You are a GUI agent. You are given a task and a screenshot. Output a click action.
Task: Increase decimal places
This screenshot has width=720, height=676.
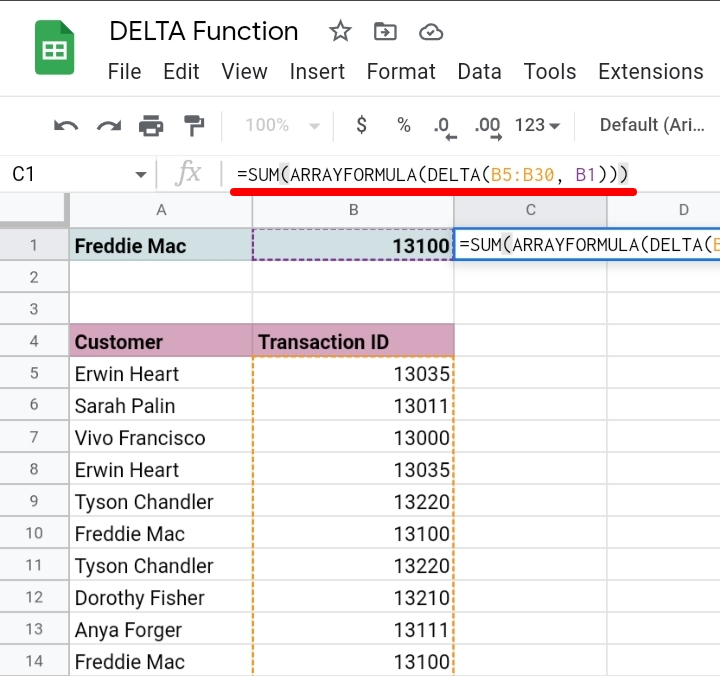coord(488,127)
